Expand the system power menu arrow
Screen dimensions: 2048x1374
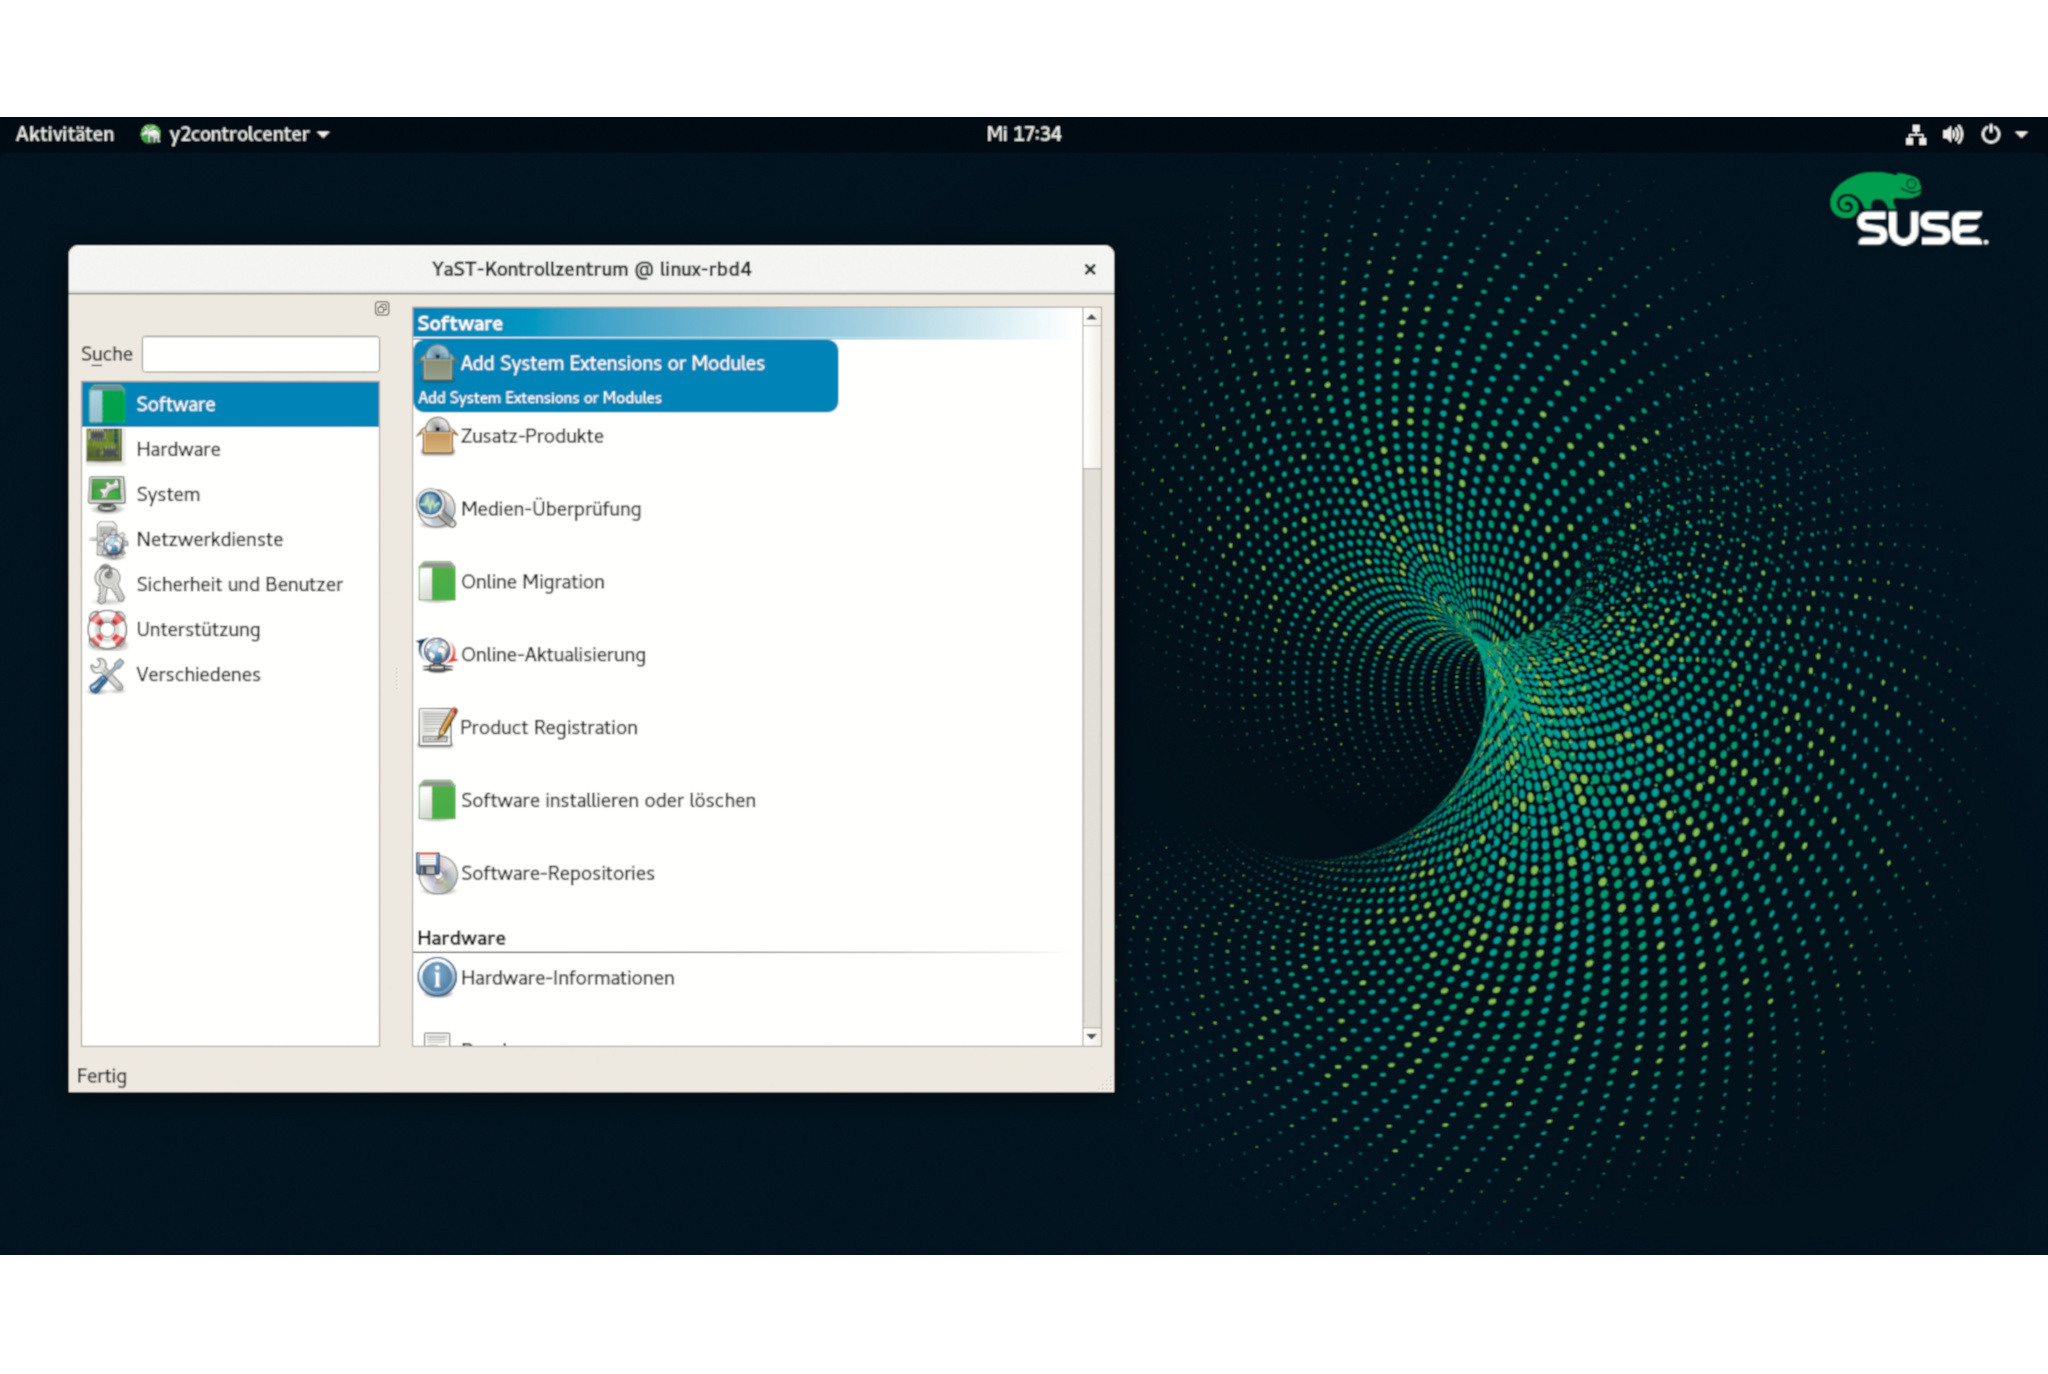[x=2021, y=134]
